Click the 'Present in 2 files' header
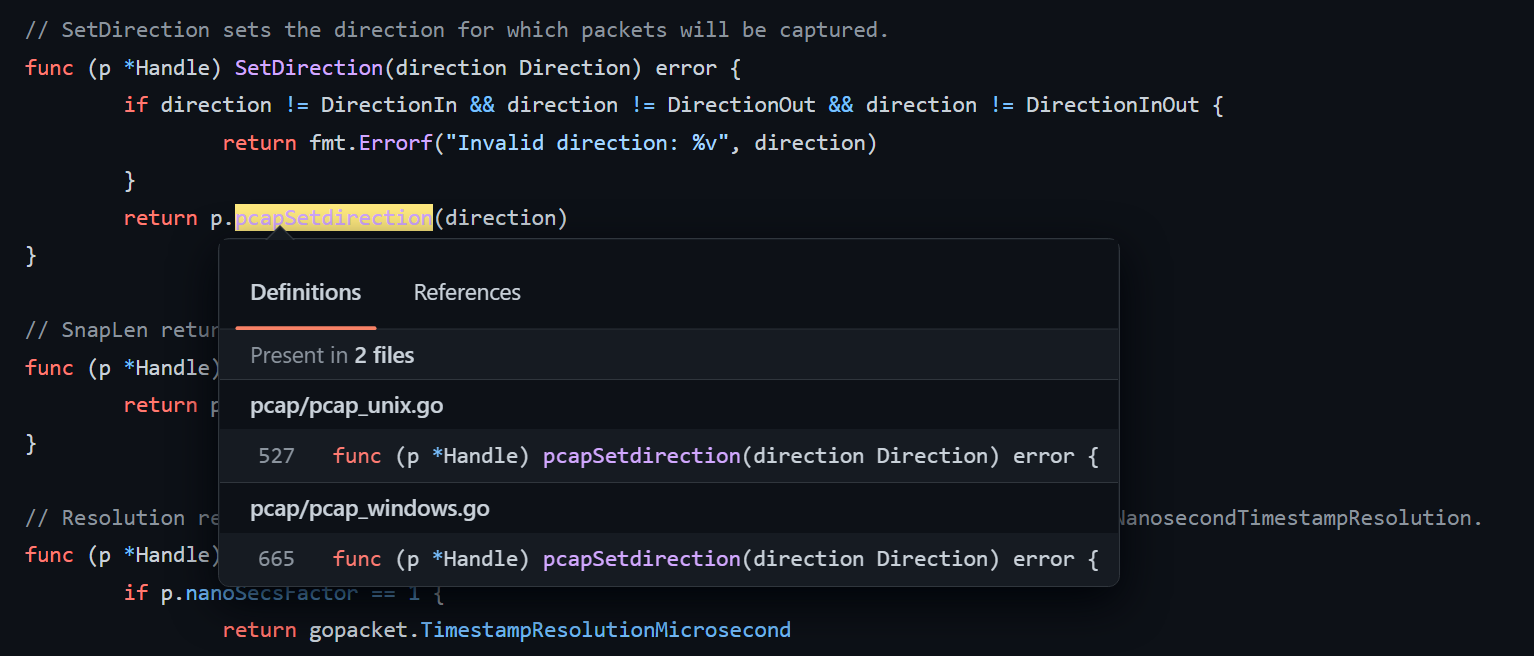Image resolution: width=1534 pixels, height=656 pixels. 331,355
